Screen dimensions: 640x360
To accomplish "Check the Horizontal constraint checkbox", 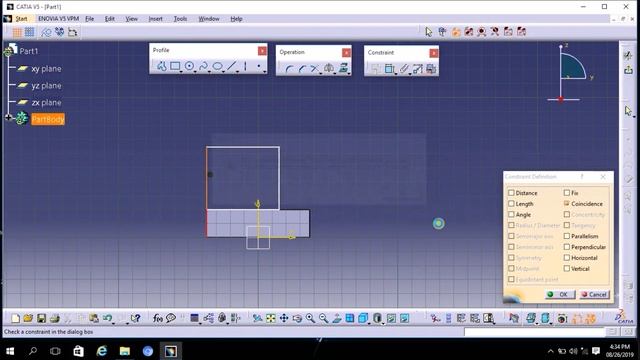I will [567, 258].
